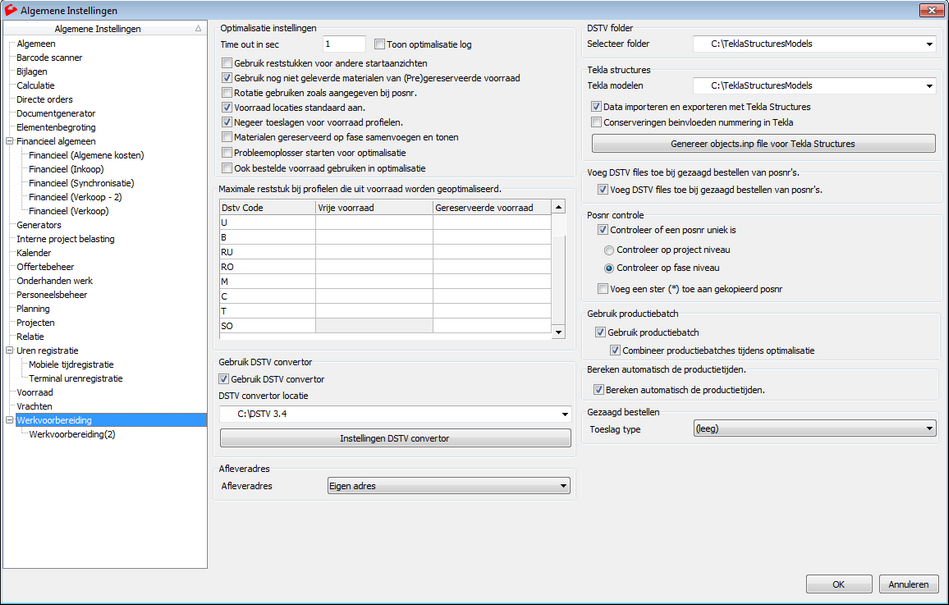The image size is (949, 605).
Task: Close the Algemene Instellingen window
Action: point(931,10)
